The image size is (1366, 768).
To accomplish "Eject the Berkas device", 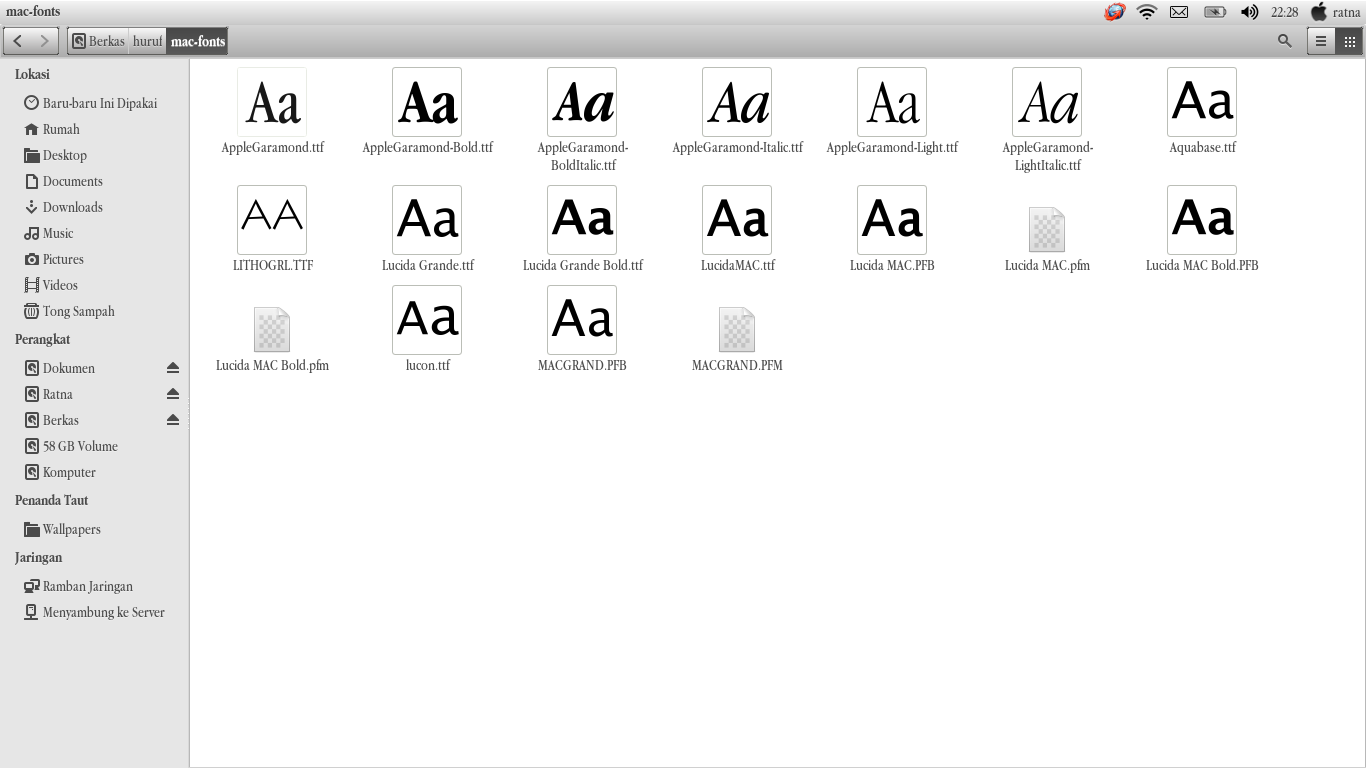I will tap(173, 420).
